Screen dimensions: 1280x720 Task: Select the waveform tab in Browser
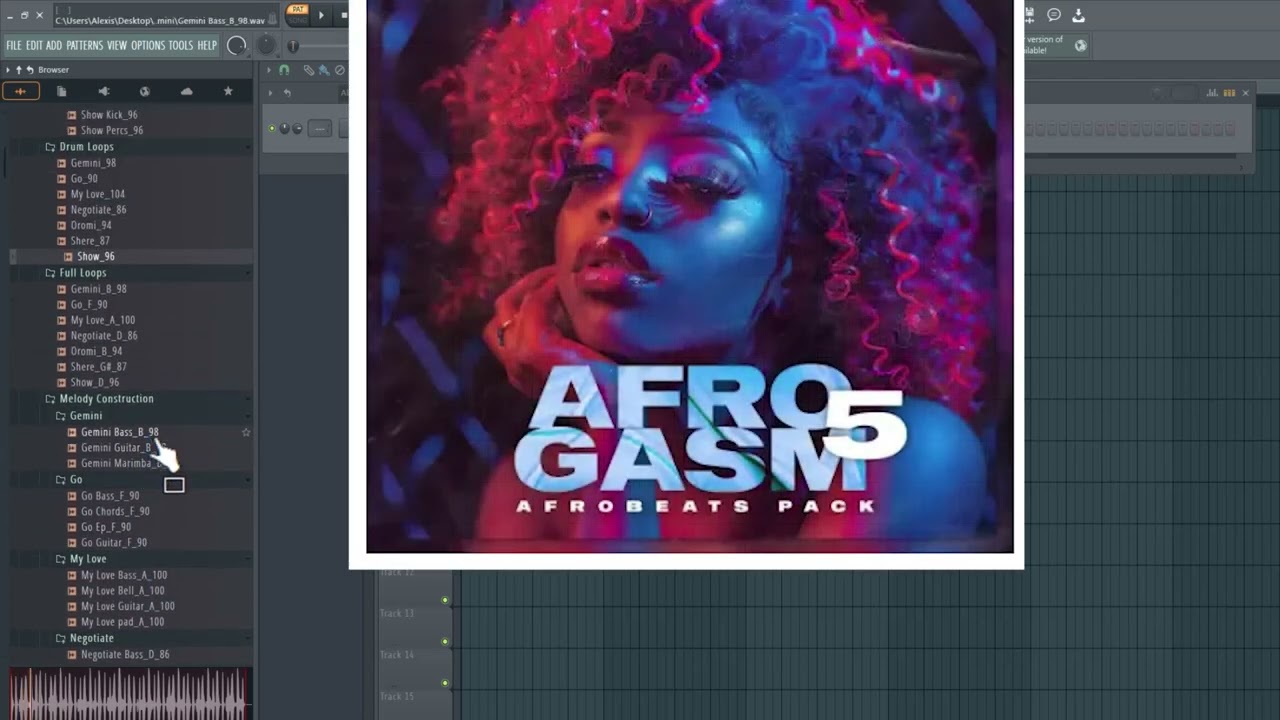(x=20, y=91)
